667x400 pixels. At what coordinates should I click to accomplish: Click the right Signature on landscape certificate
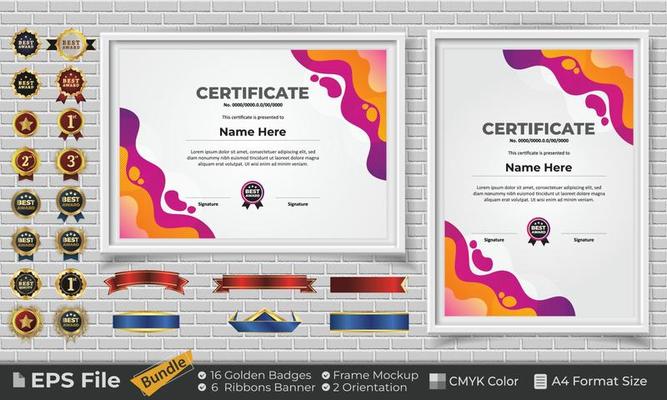click(x=298, y=204)
